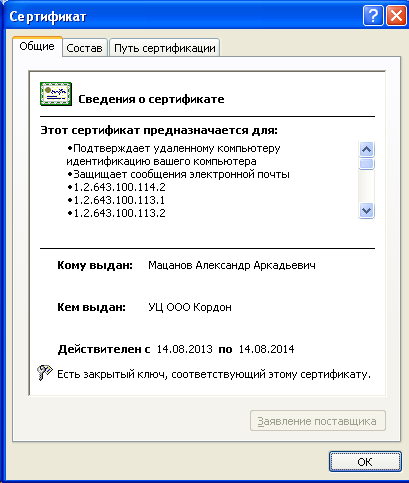This screenshot has height=483, width=409.
Task: Click 'Есть закрытый ключ' message text
Action: 214,374
